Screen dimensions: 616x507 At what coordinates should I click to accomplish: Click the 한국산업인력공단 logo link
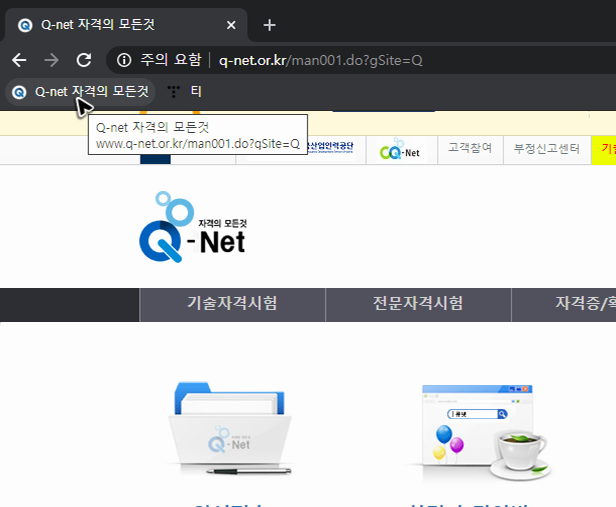331,147
